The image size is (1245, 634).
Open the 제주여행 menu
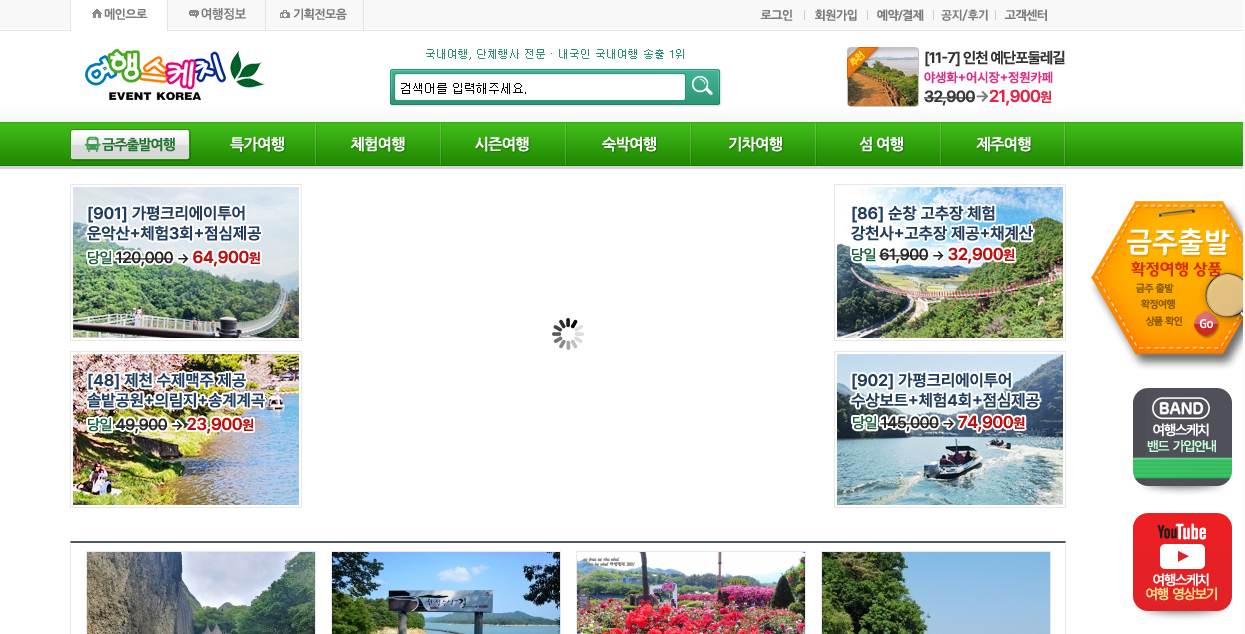point(1001,144)
